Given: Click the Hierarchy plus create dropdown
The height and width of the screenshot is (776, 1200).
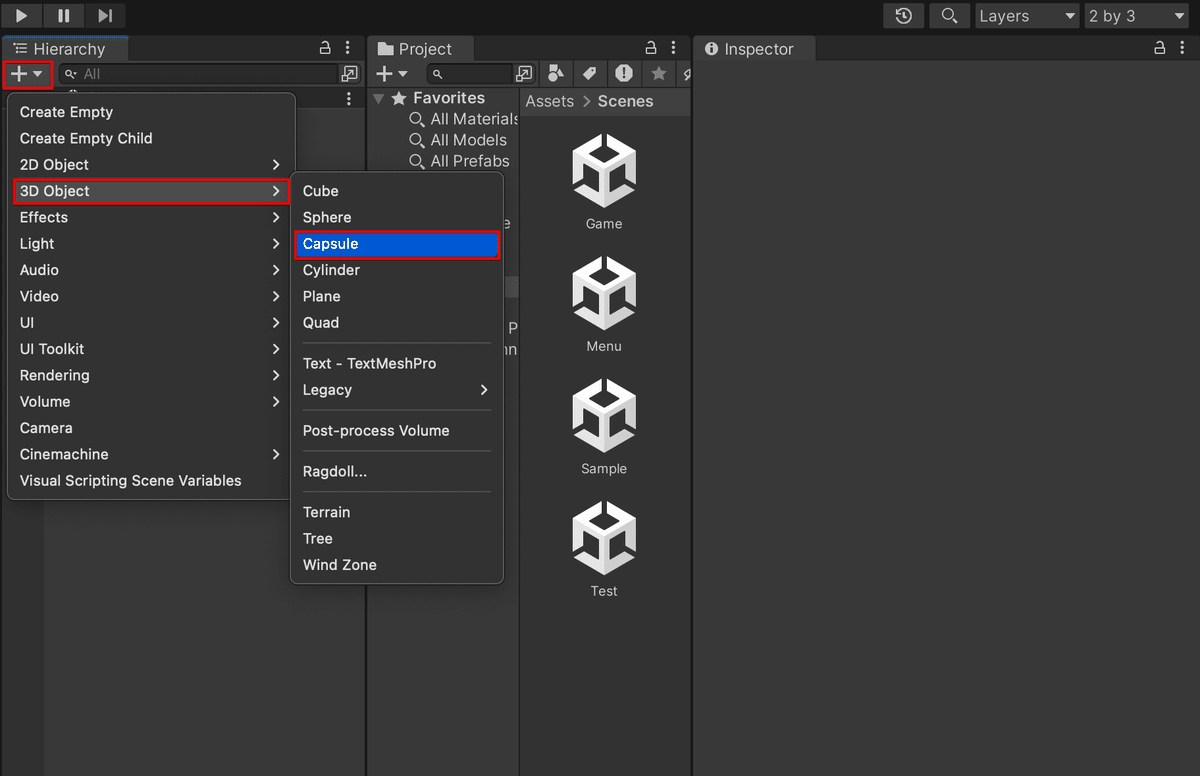Looking at the screenshot, I should [27, 74].
